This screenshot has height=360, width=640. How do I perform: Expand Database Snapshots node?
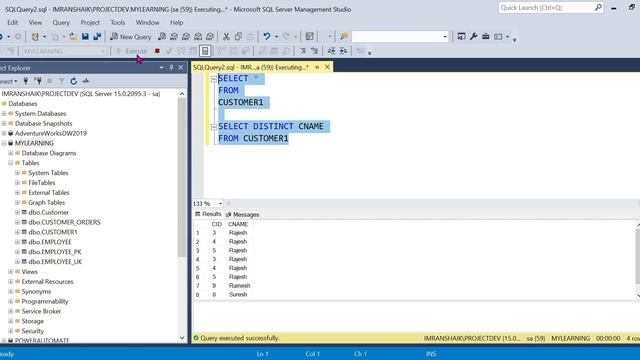4,123
